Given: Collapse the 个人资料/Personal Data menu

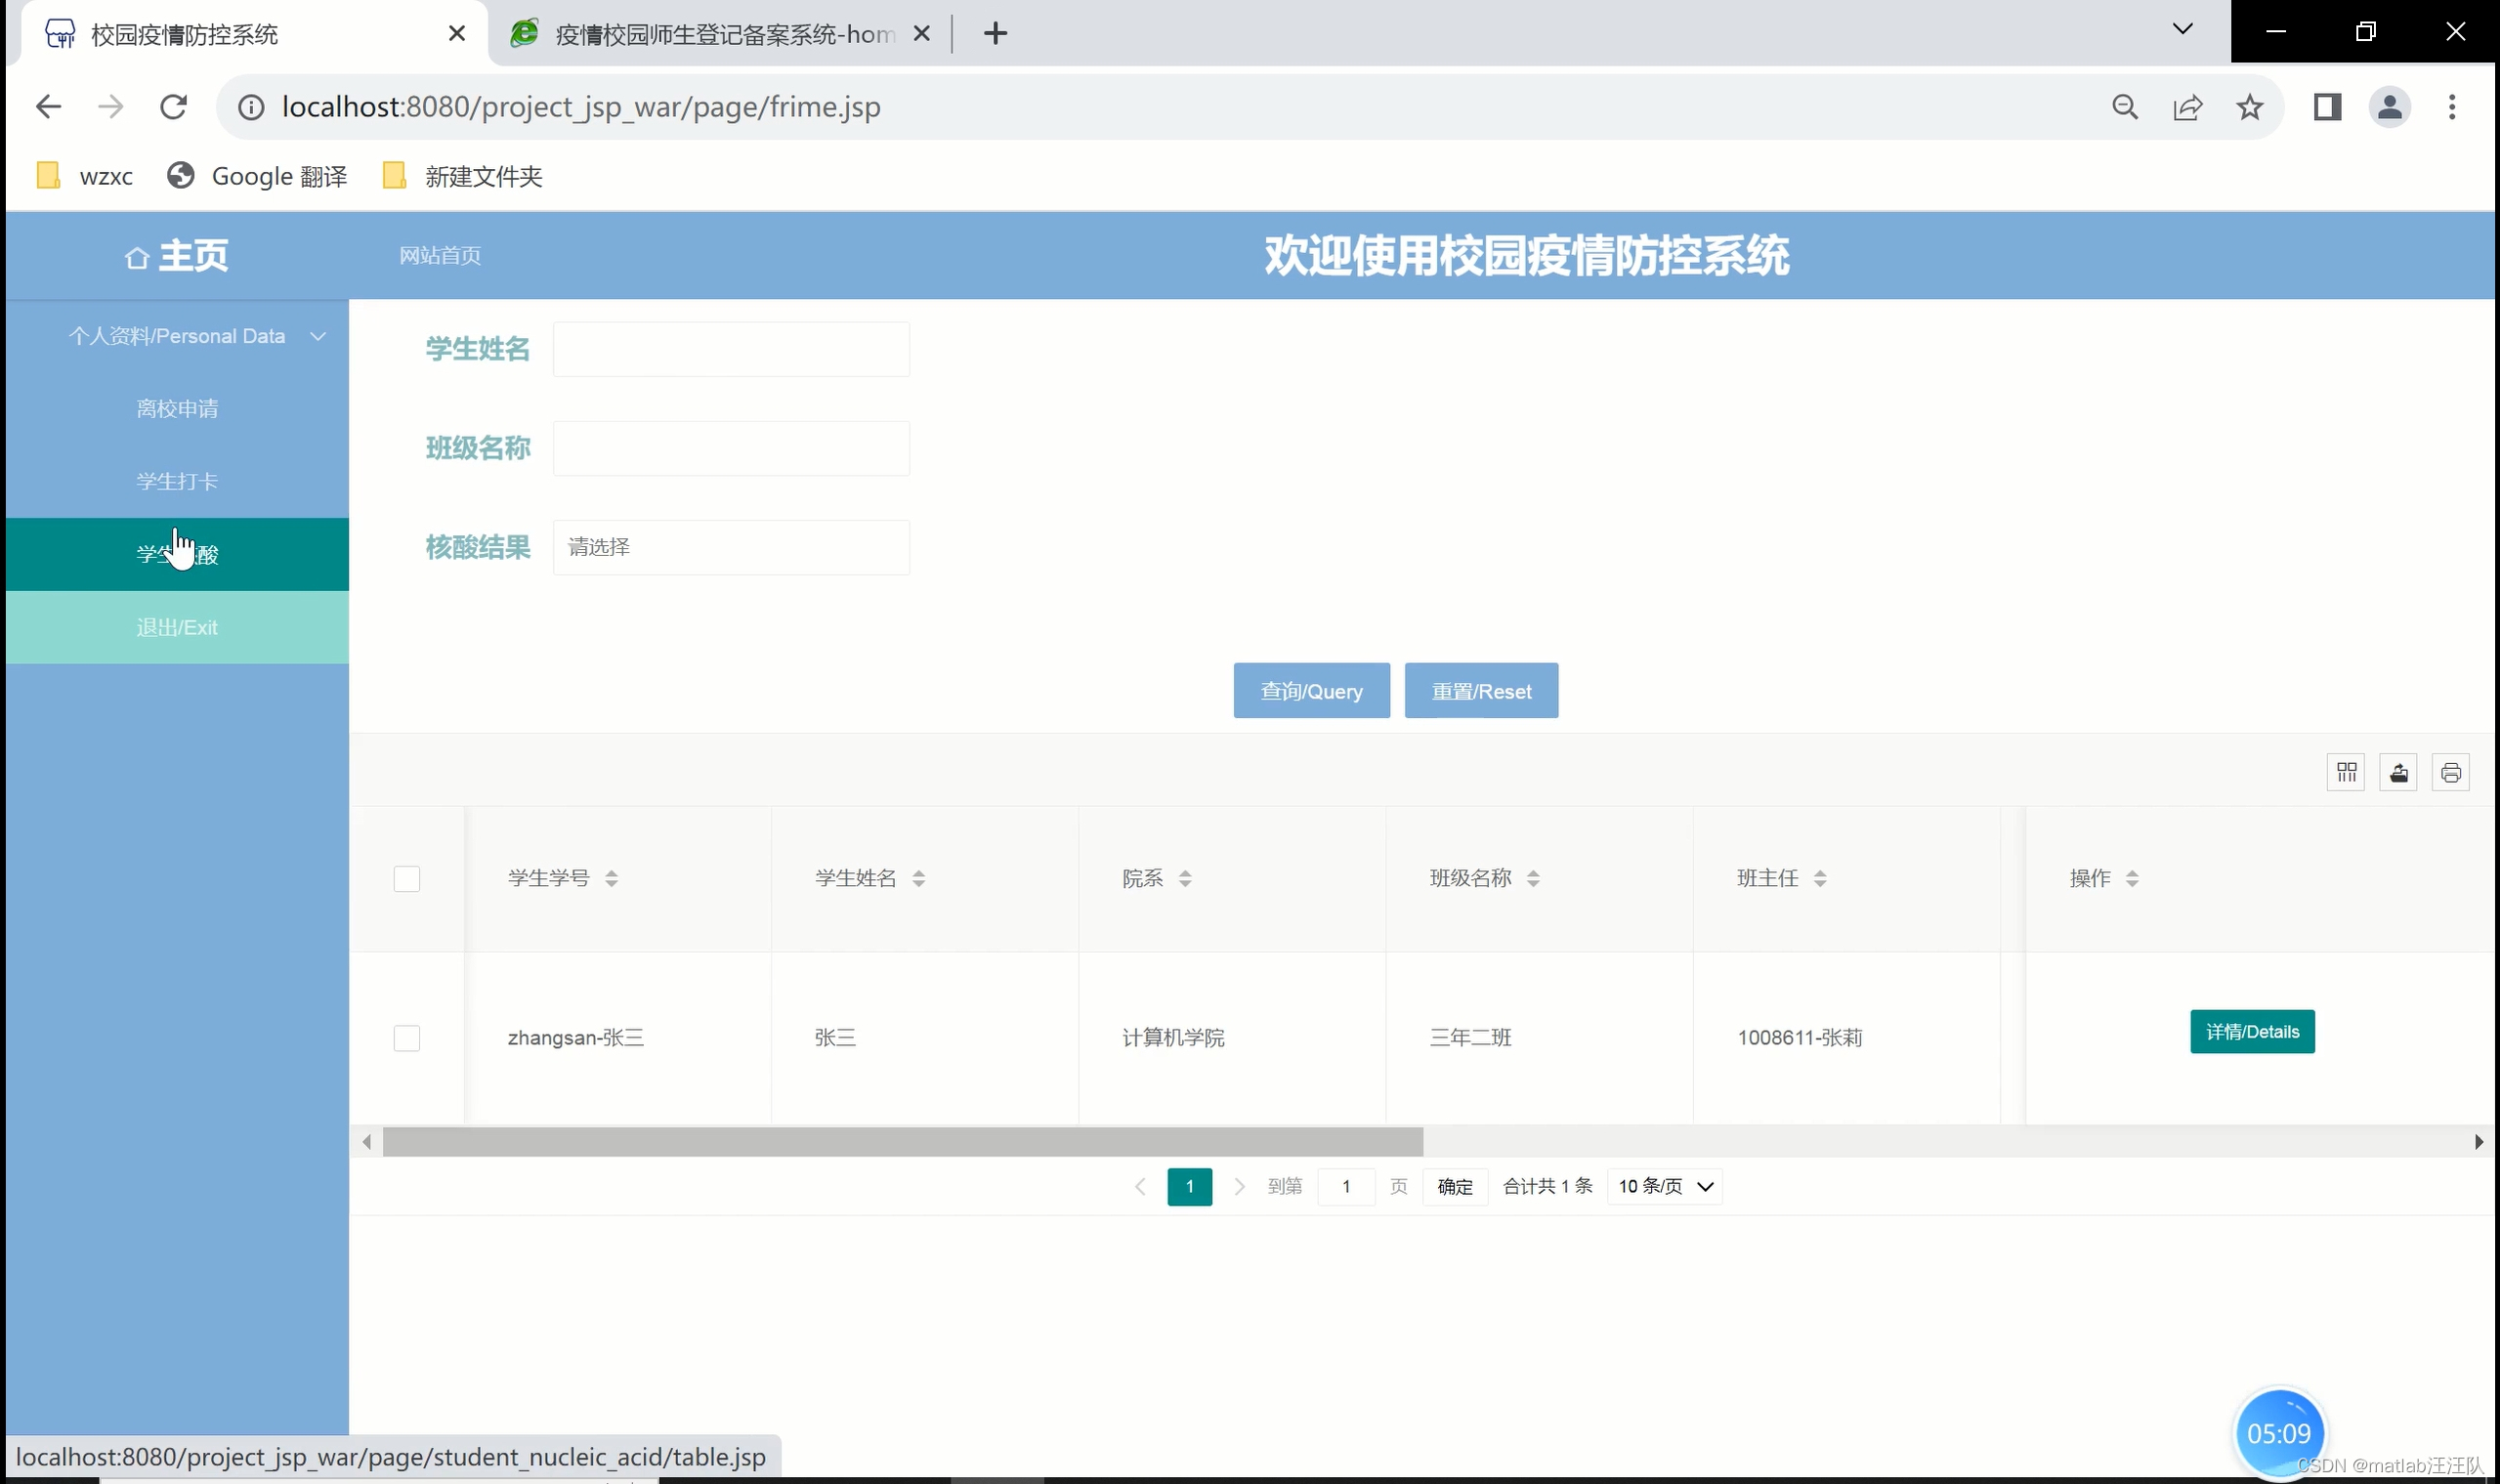Looking at the screenshot, I should point(177,336).
